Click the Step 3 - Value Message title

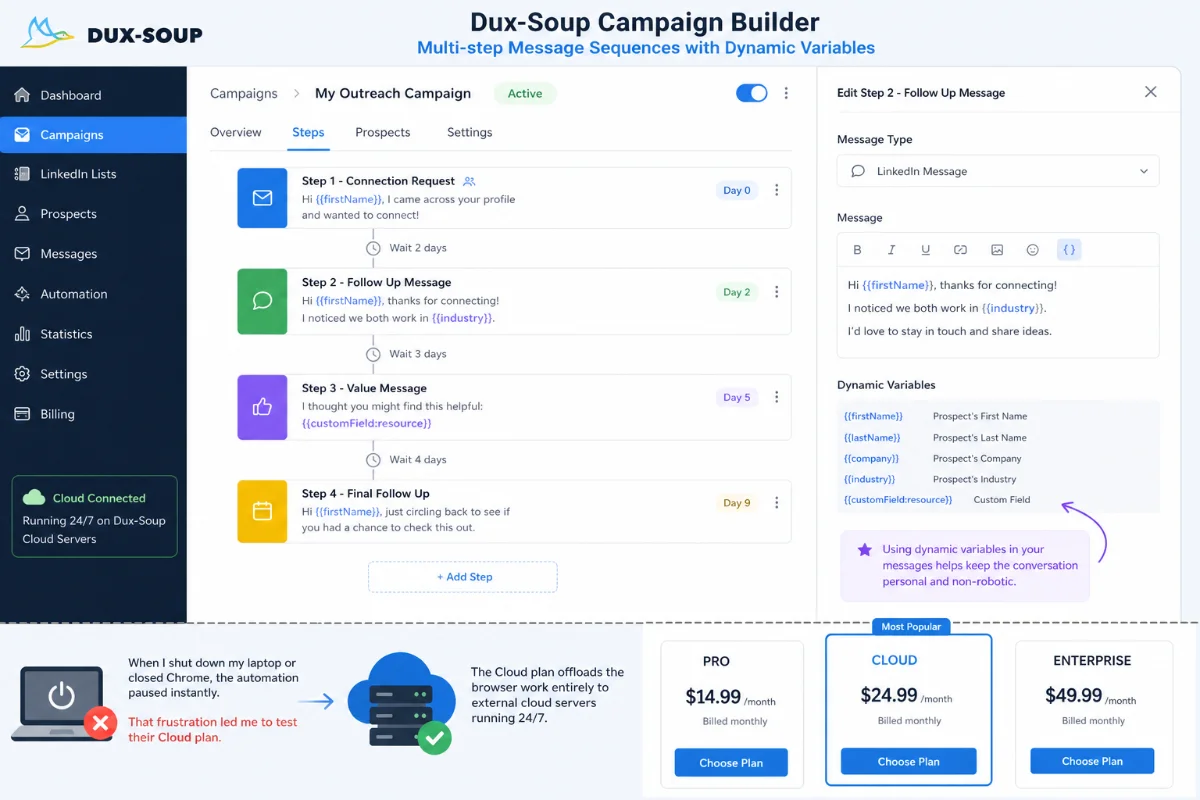pyautogui.click(x=364, y=388)
